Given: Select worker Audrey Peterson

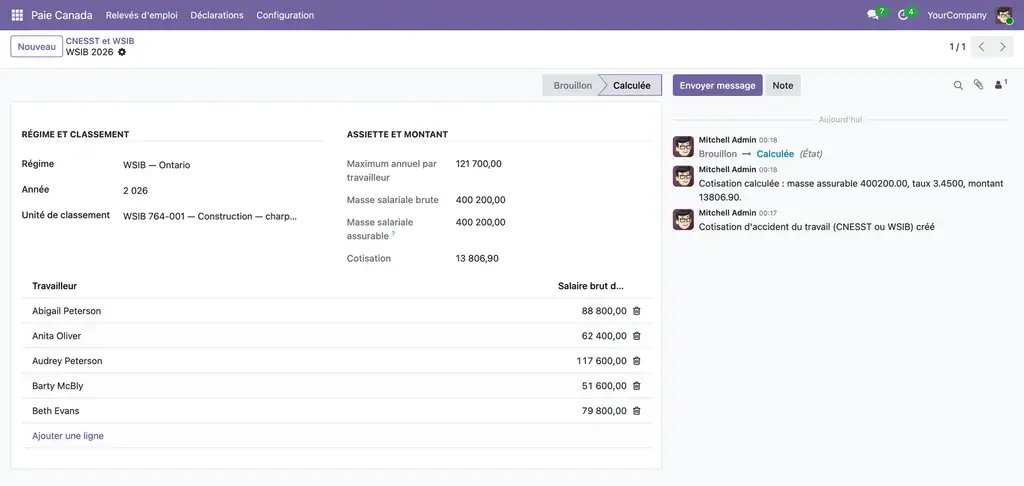Looking at the screenshot, I should [67, 361].
